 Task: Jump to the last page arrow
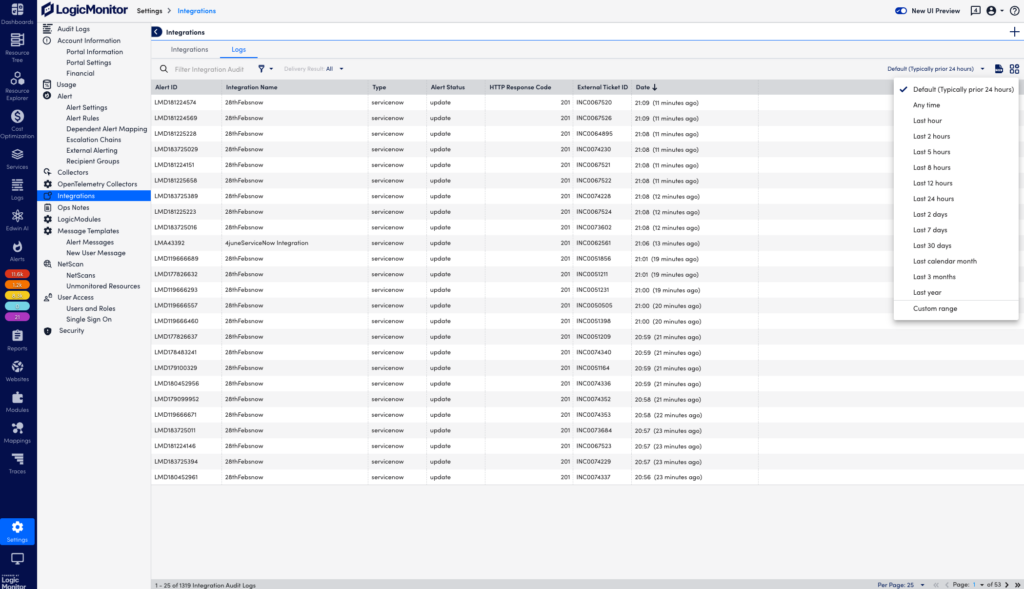1017,584
